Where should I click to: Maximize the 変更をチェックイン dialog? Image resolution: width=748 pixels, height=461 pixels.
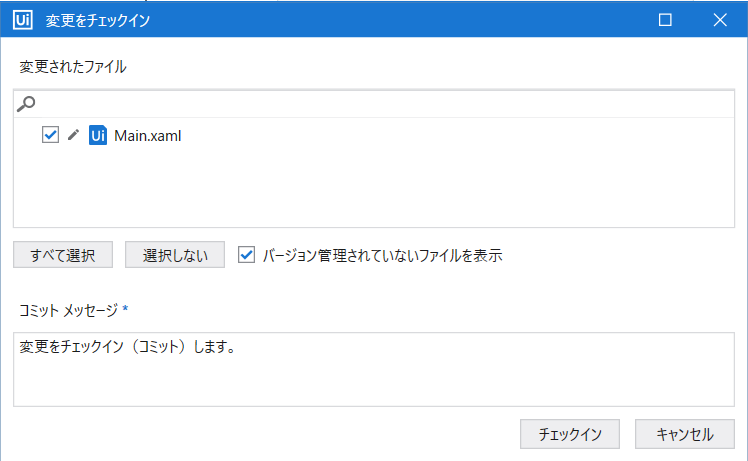click(665, 20)
